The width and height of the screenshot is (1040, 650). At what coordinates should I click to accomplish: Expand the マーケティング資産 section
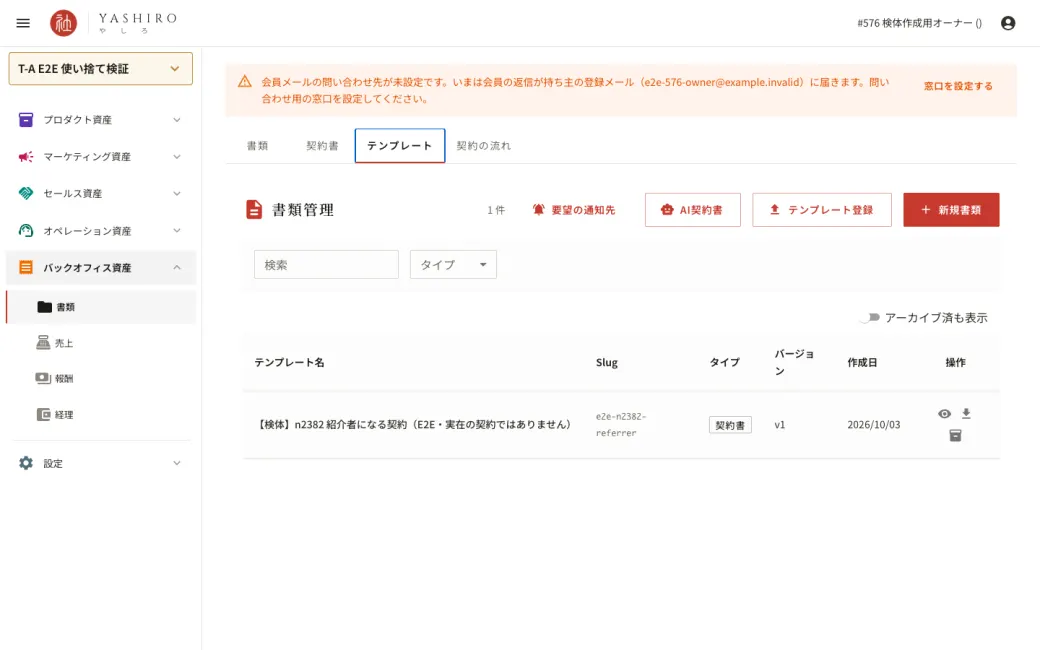coord(177,157)
